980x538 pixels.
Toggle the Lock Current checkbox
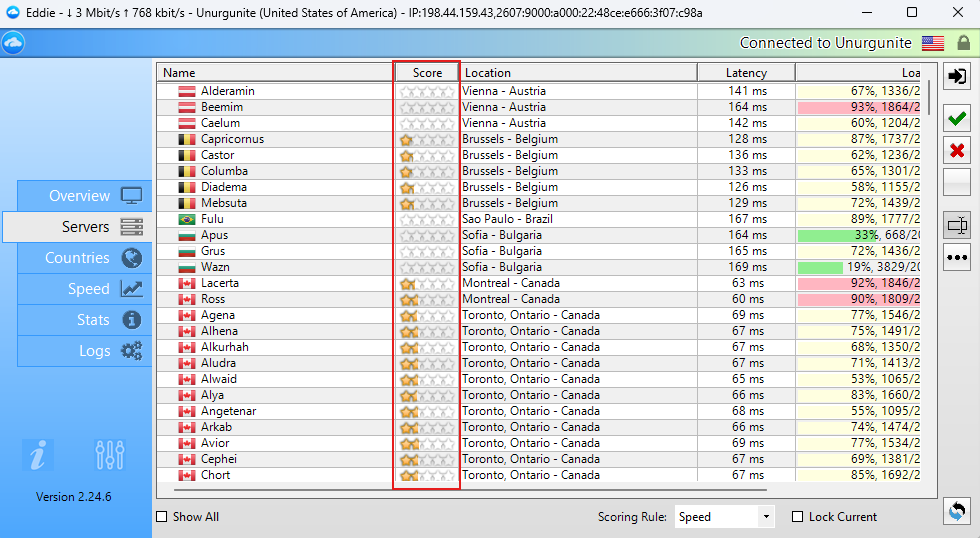tap(798, 517)
